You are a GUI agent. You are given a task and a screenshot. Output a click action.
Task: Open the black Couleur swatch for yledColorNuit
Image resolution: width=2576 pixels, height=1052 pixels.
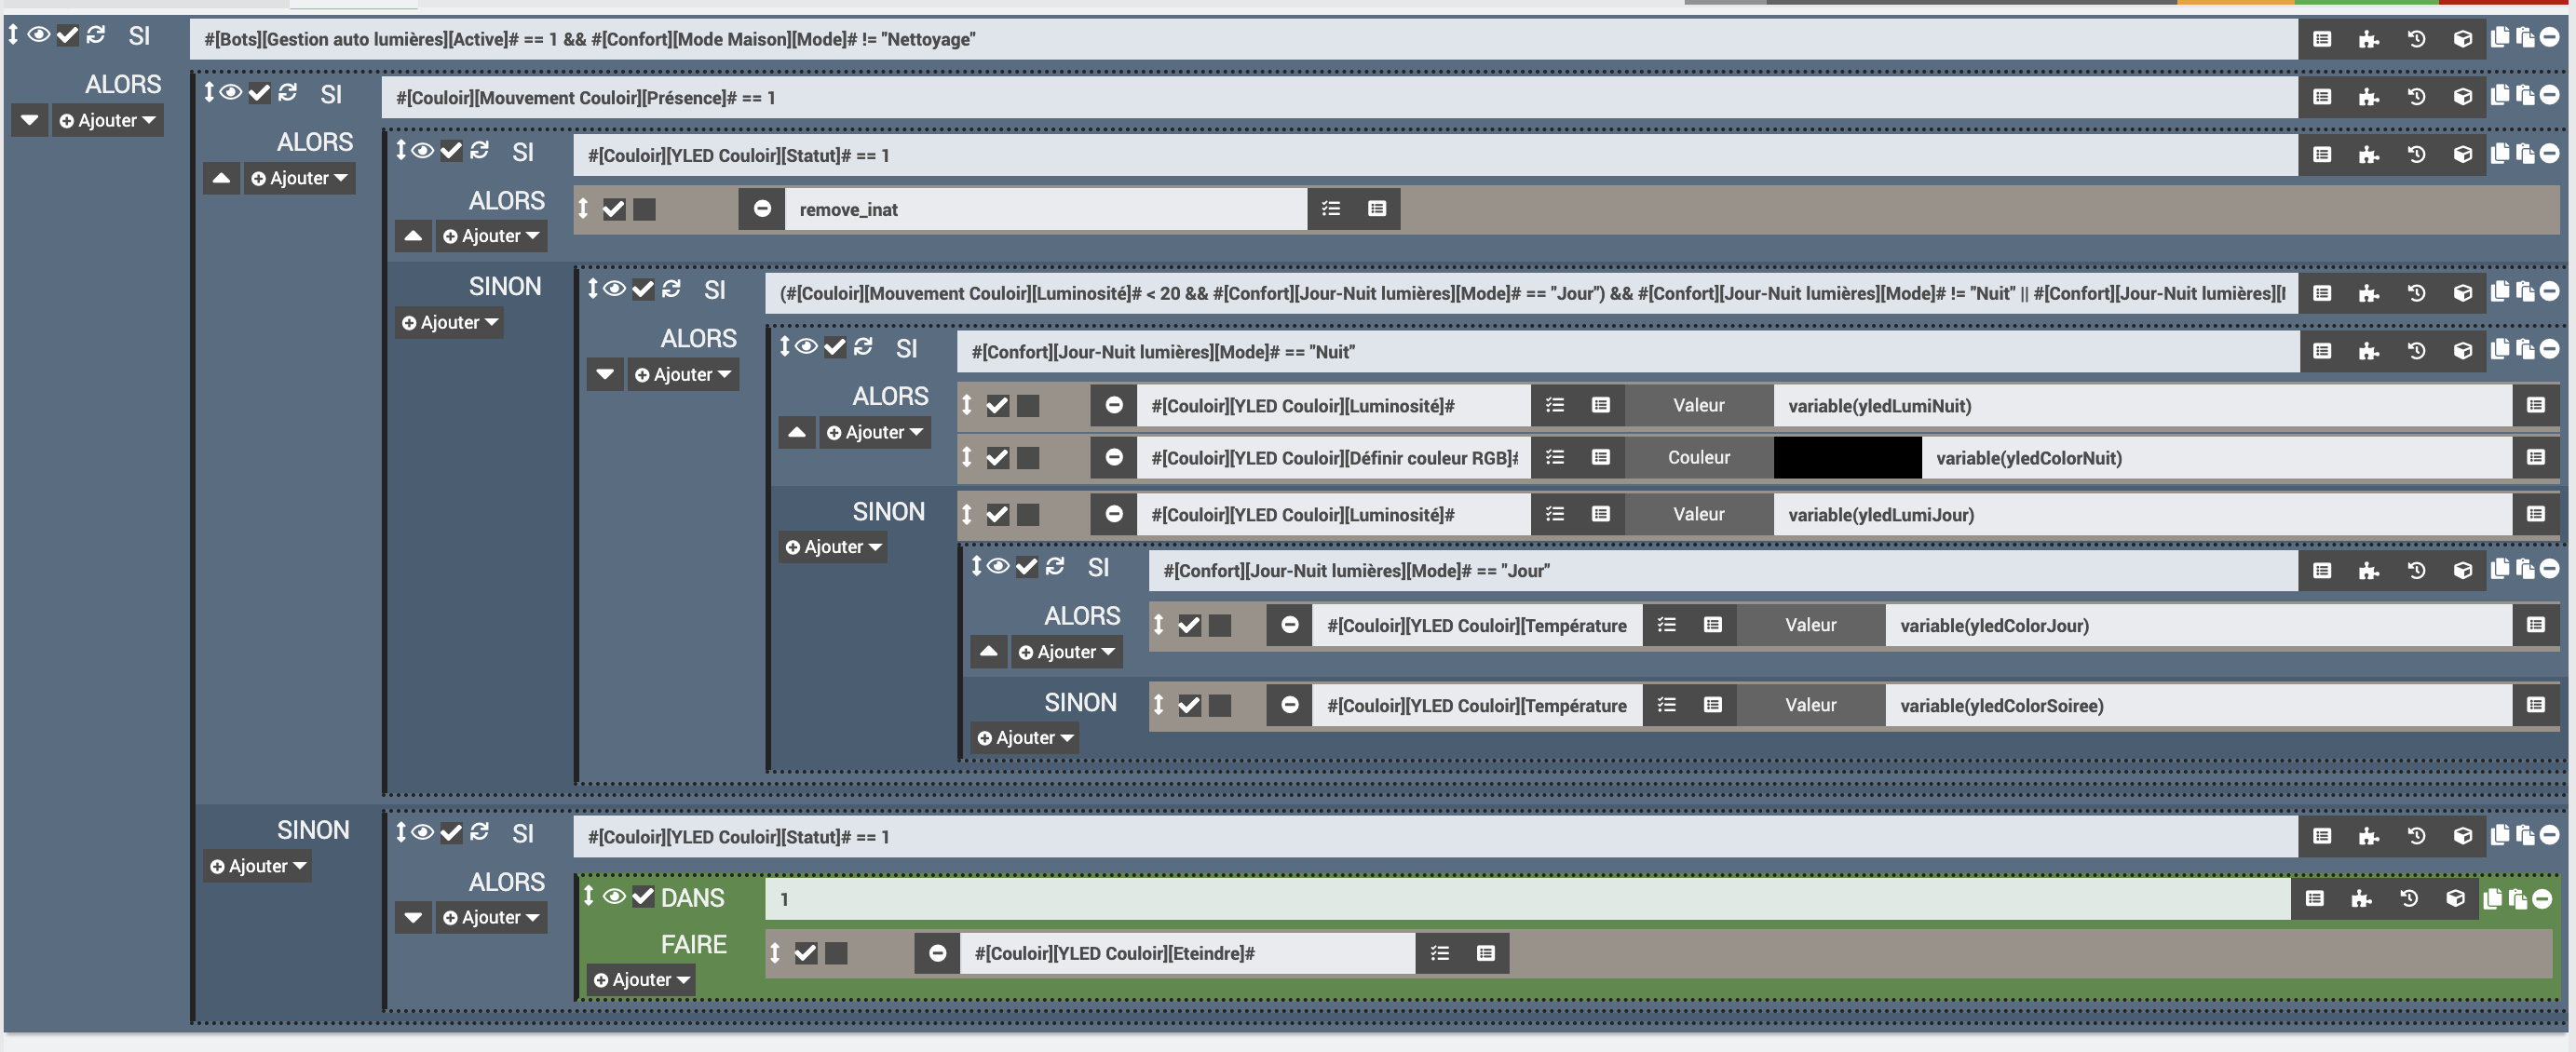pos(1846,458)
